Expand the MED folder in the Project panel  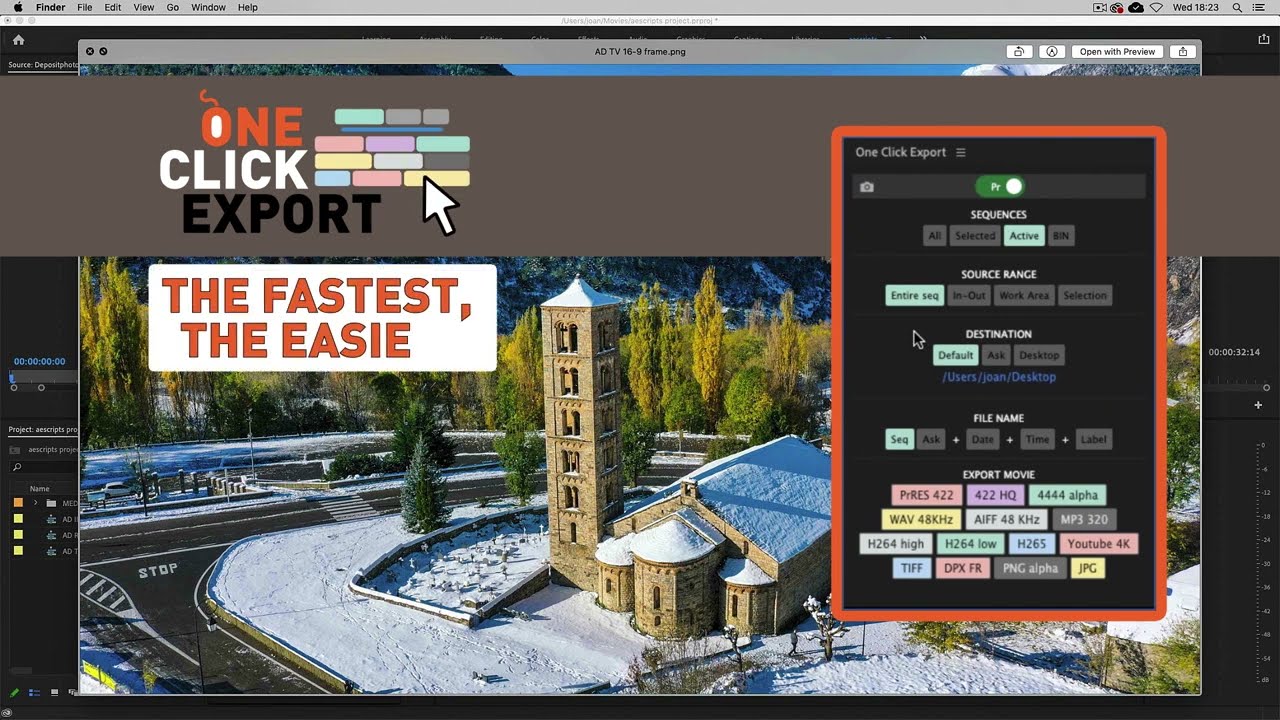pos(36,503)
